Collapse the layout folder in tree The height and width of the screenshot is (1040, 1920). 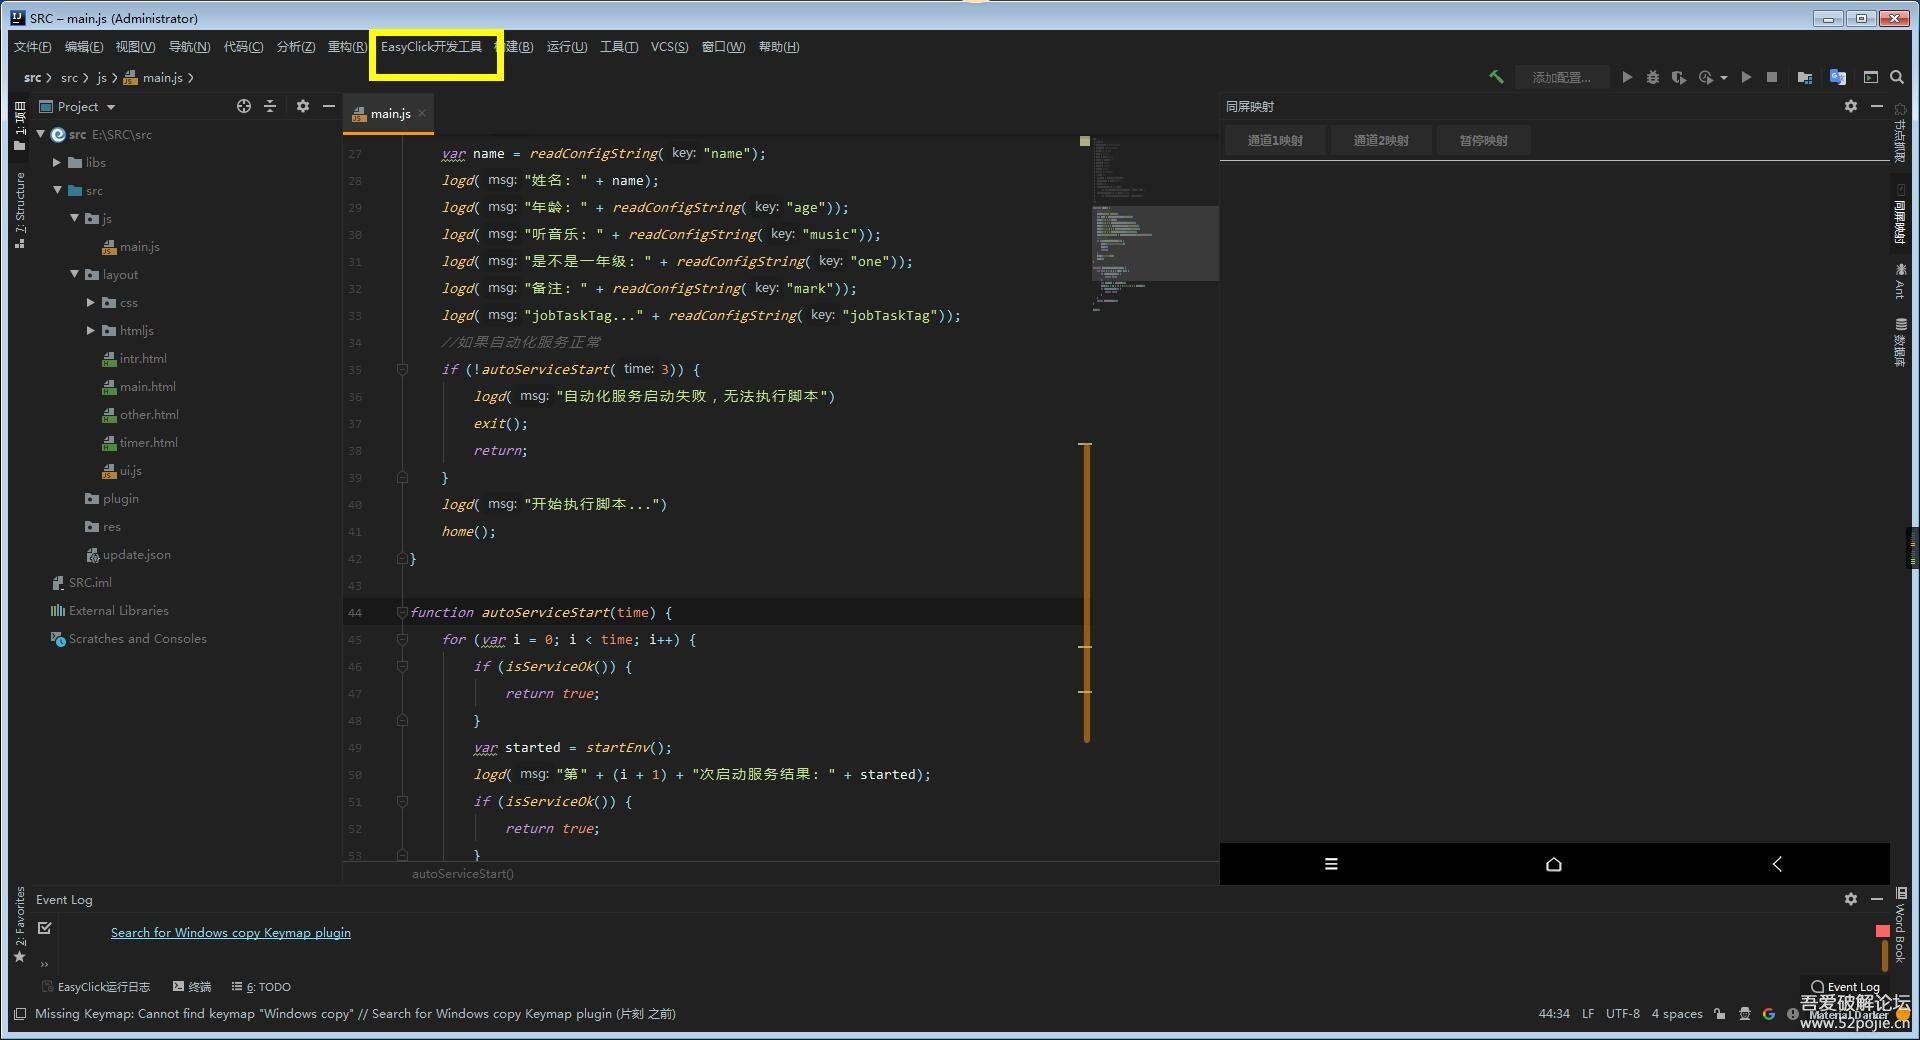(x=74, y=274)
